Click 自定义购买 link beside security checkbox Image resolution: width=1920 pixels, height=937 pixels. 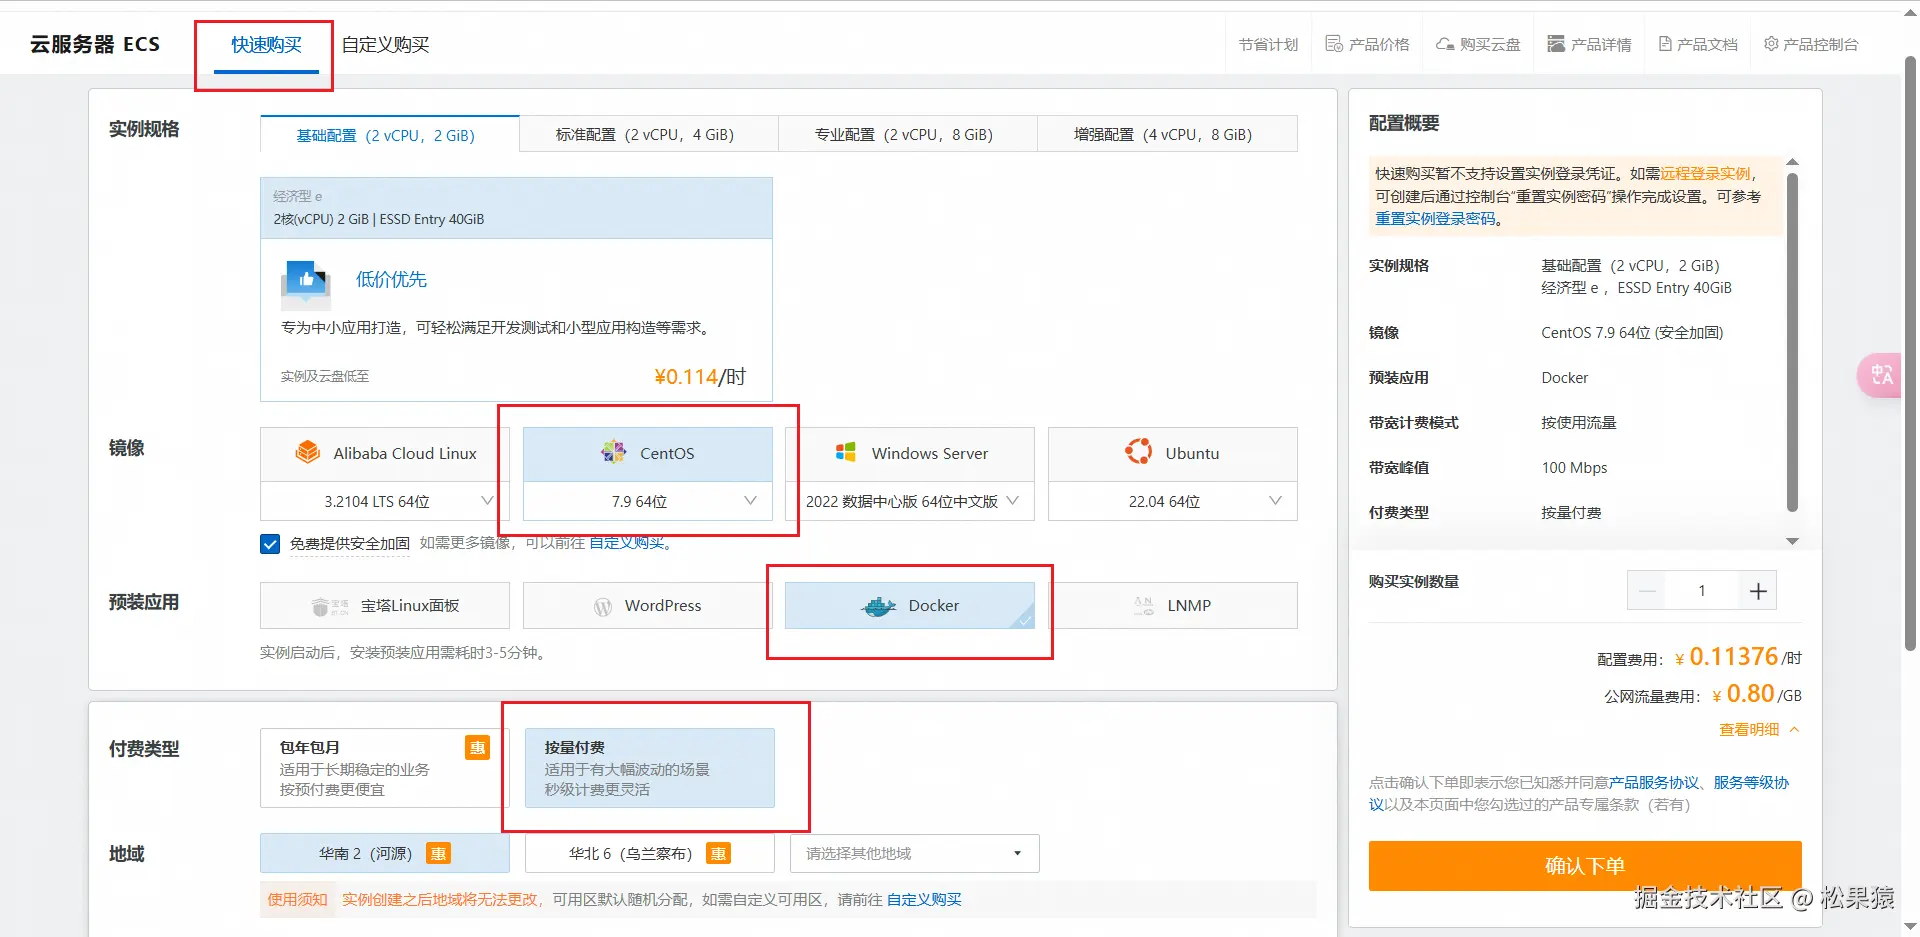pos(626,543)
